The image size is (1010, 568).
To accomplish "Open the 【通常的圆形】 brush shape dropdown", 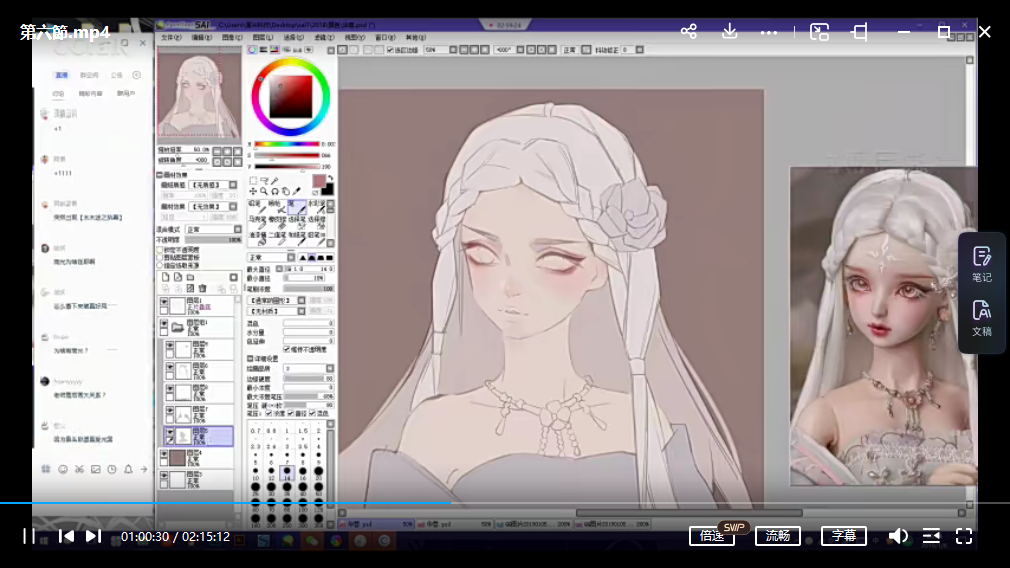I will [276, 301].
